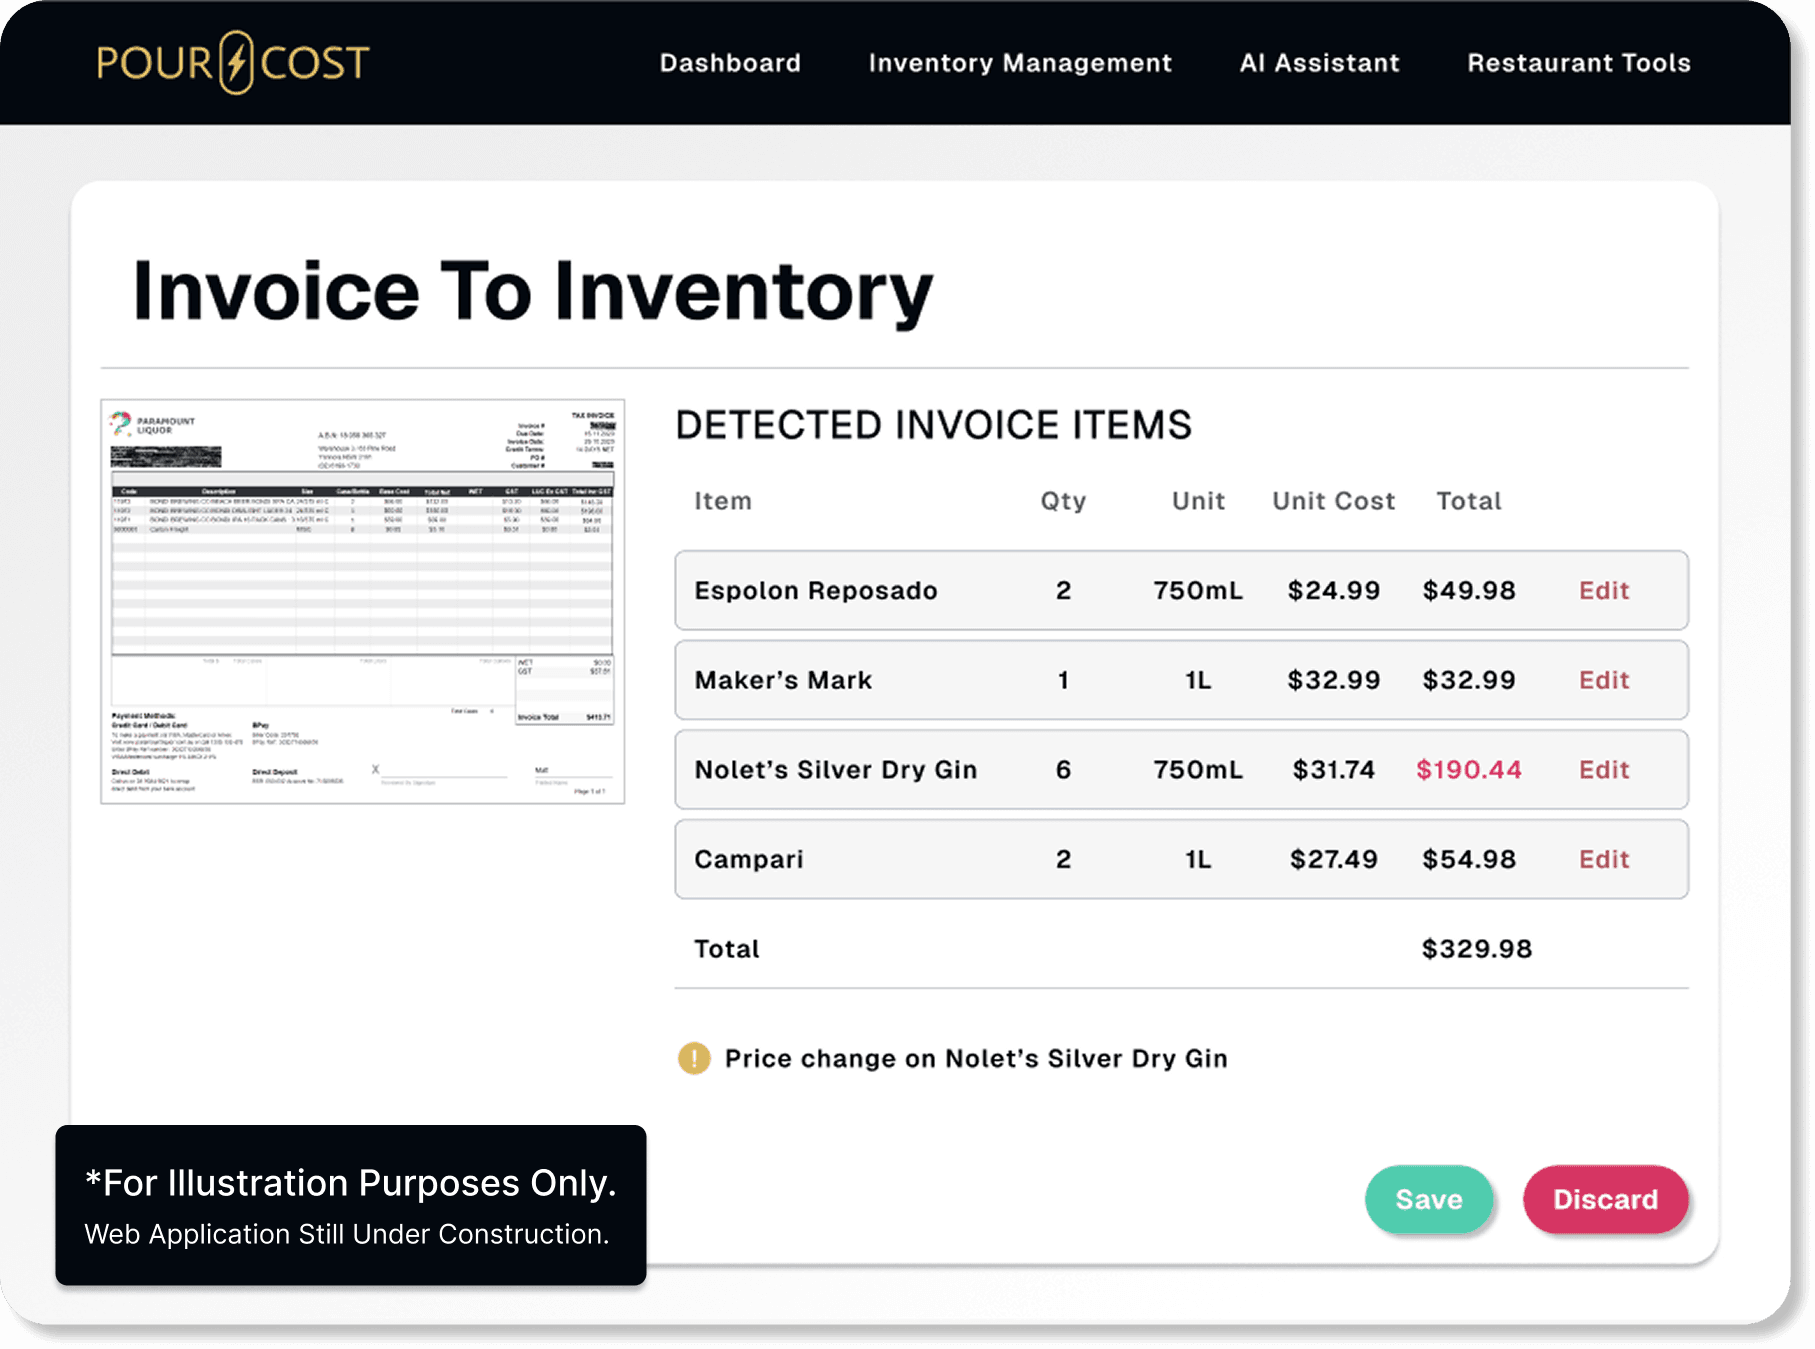The height and width of the screenshot is (1349, 1815).
Task: Navigate to the AI Assistant section
Action: pyautogui.click(x=1318, y=63)
